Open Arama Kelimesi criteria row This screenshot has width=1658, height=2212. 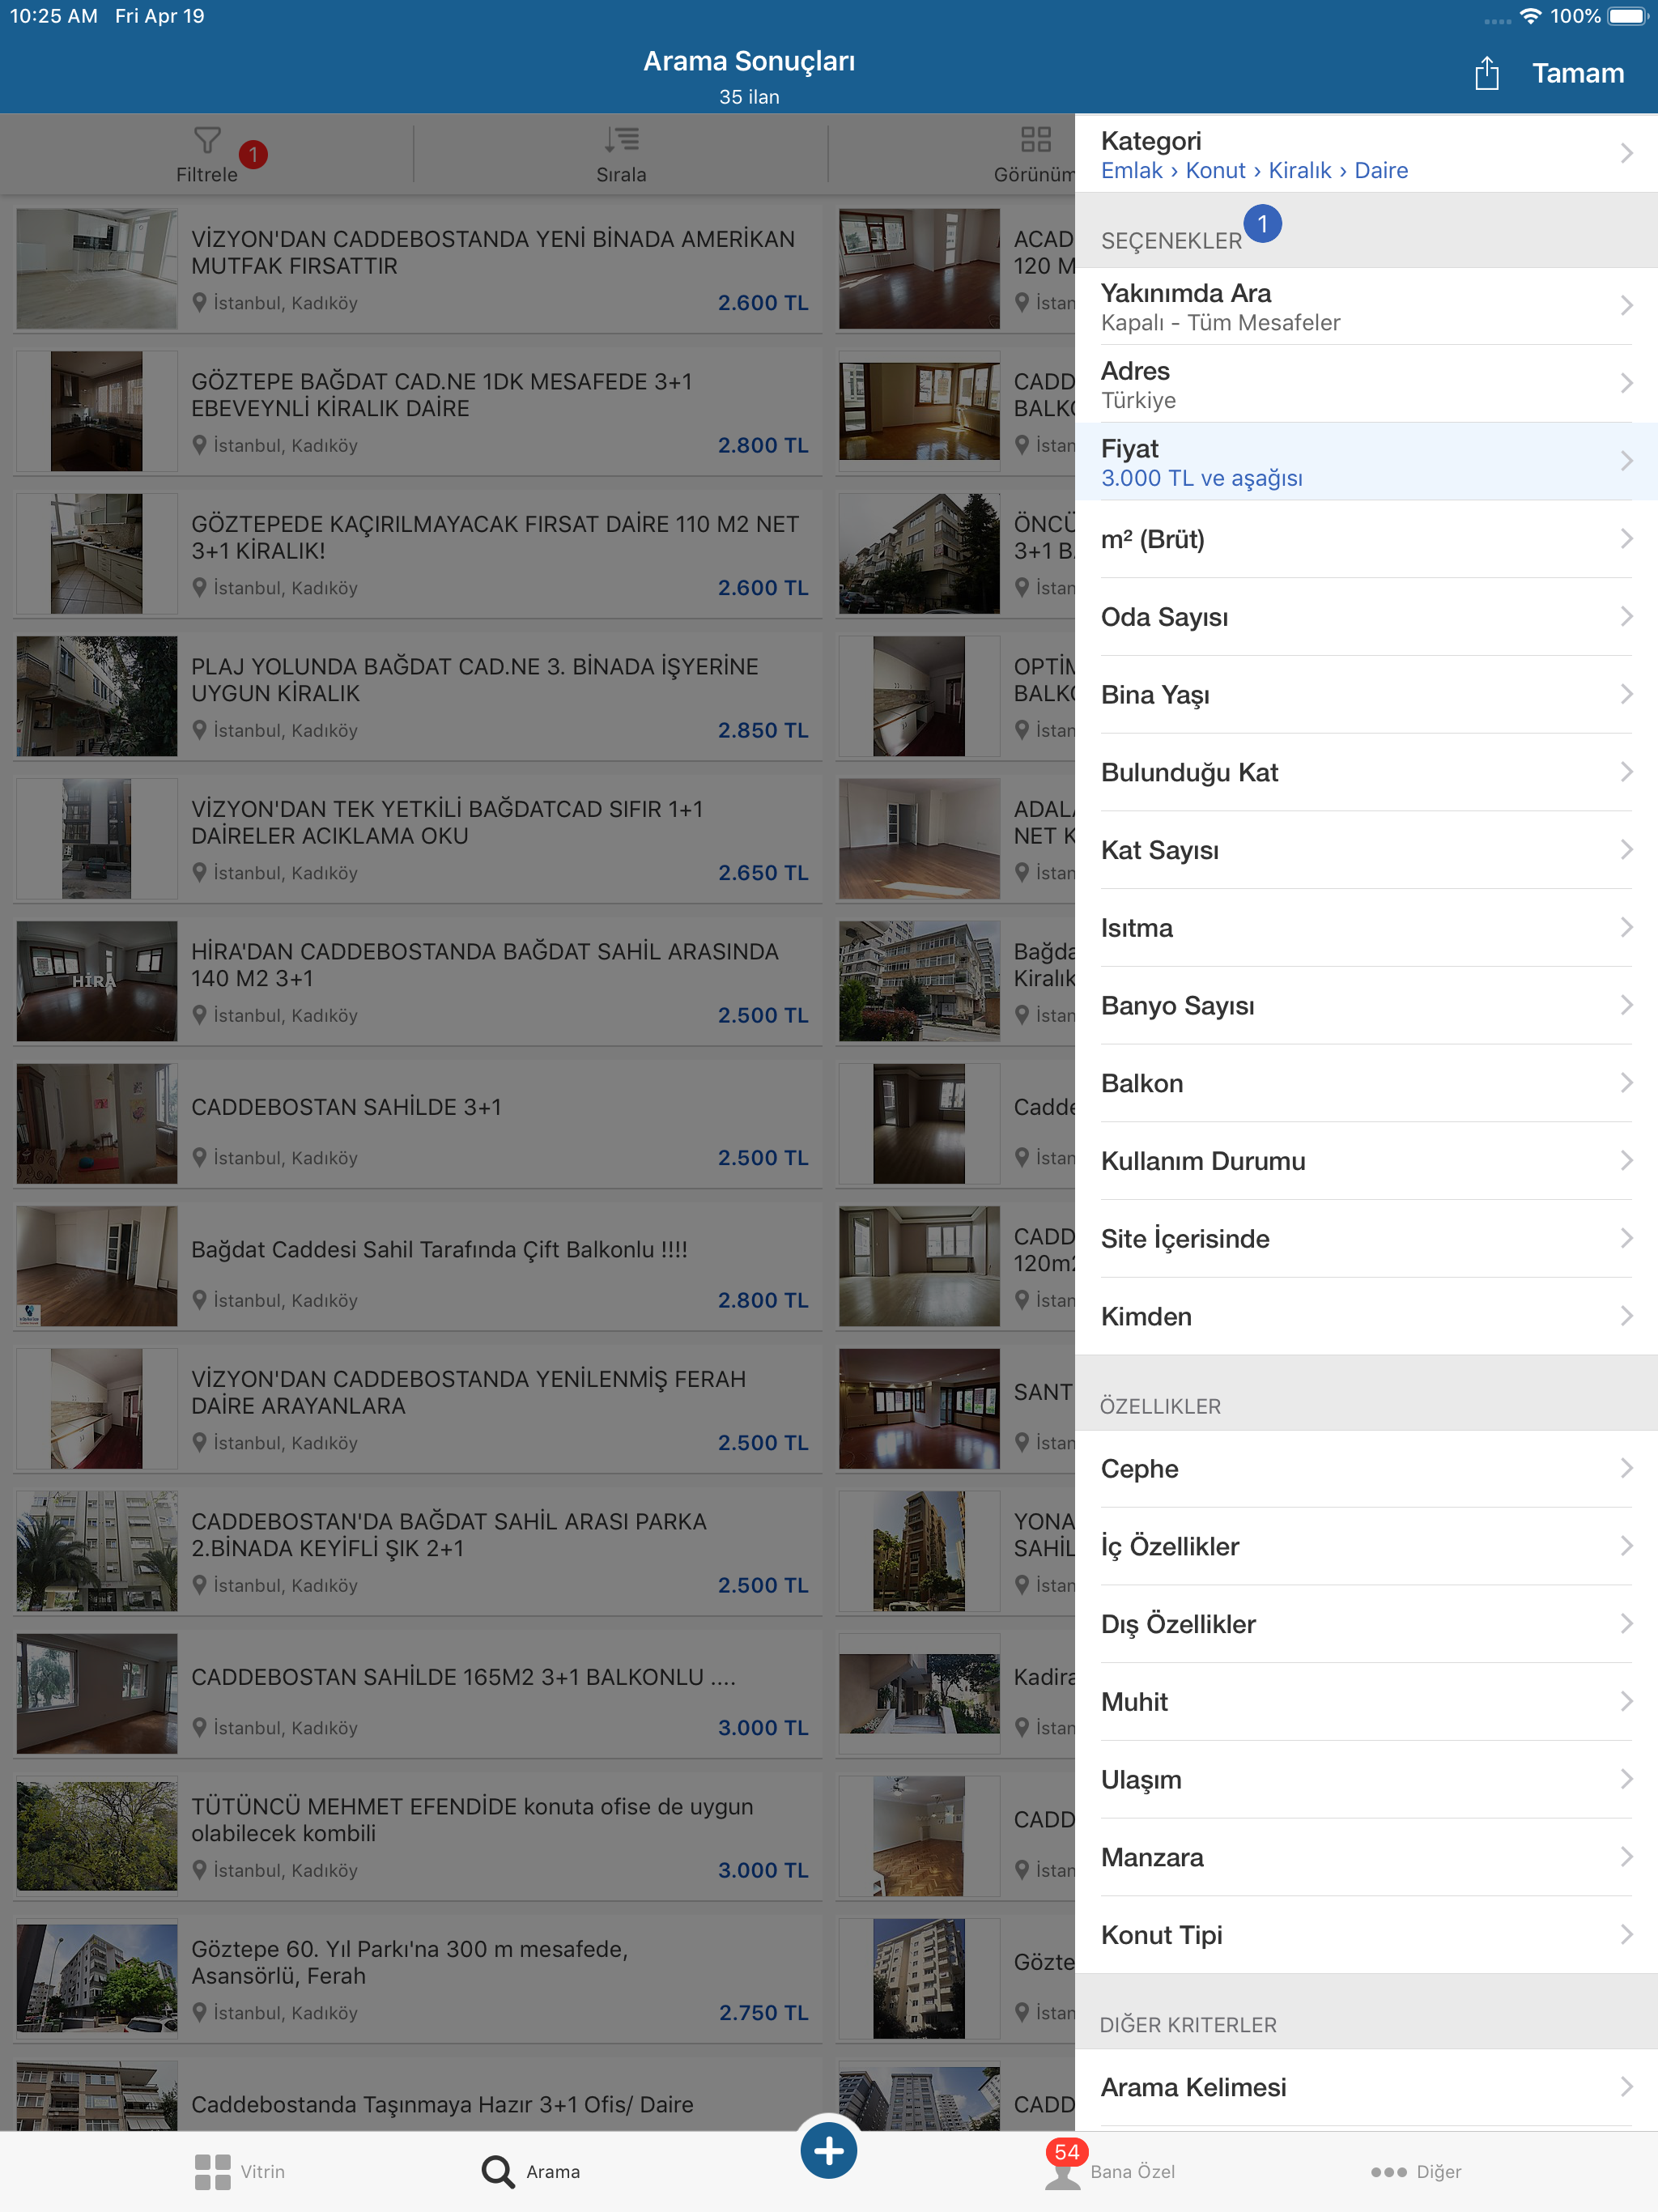click(x=1366, y=2088)
